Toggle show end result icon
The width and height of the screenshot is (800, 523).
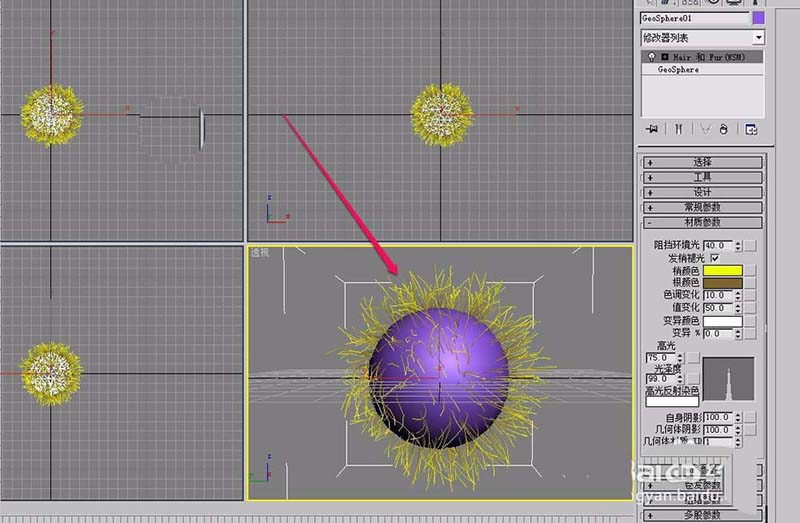coord(679,129)
